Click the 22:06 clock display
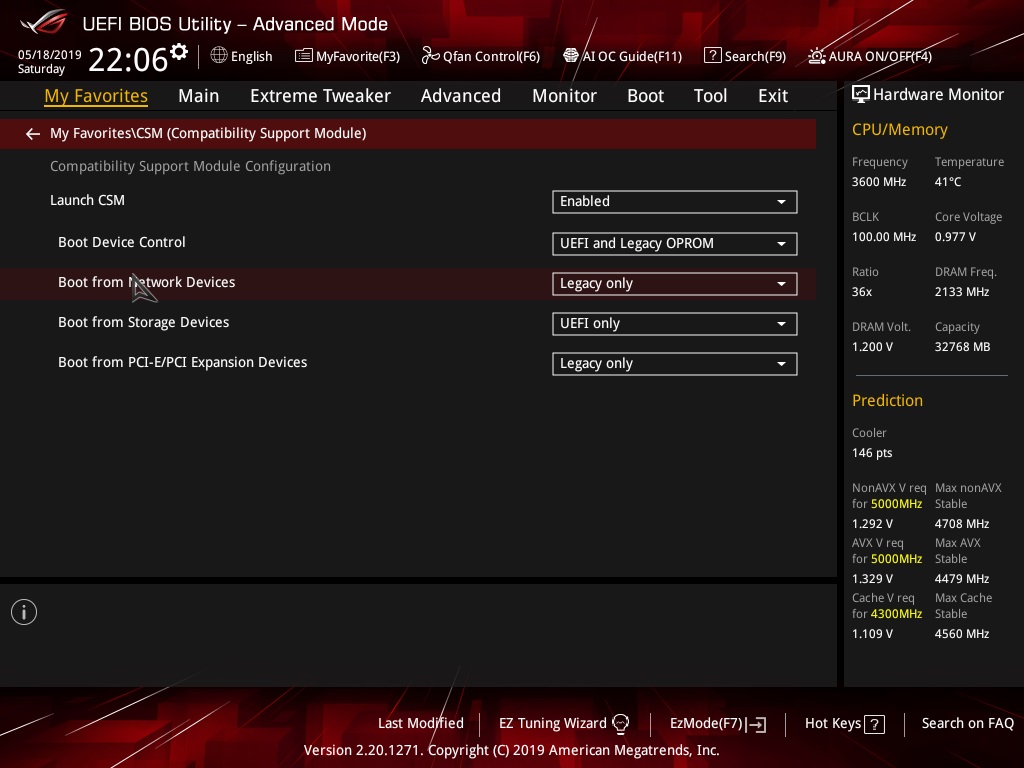This screenshot has height=768, width=1024. [x=128, y=59]
